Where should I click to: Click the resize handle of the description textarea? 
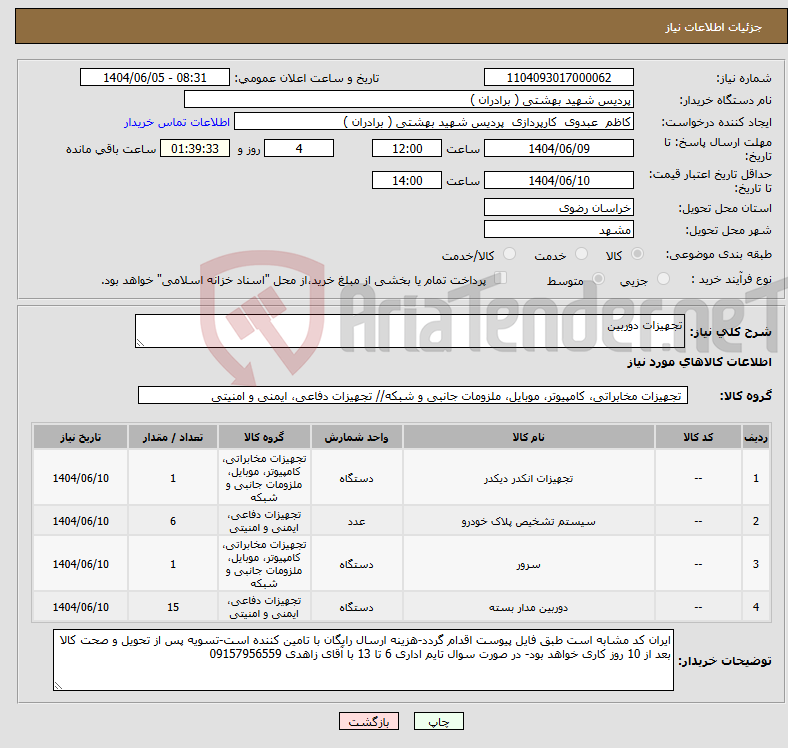tap(140, 342)
